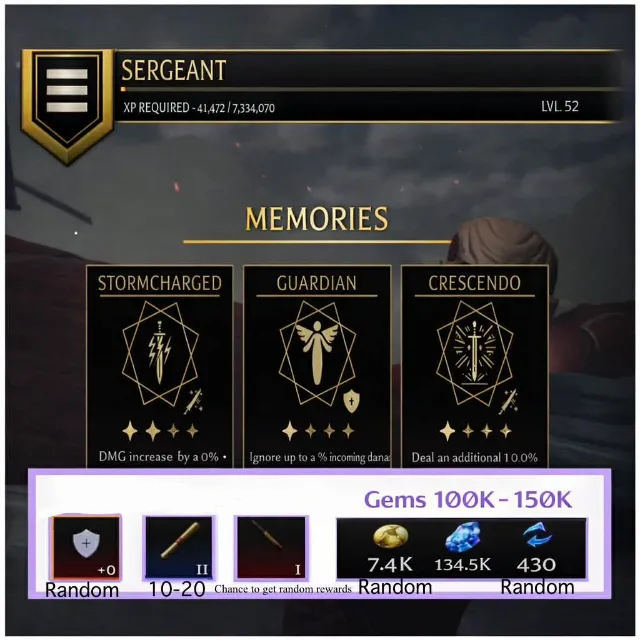Open the scroll item slot marked II

pyautogui.click(x=179, y=548)
